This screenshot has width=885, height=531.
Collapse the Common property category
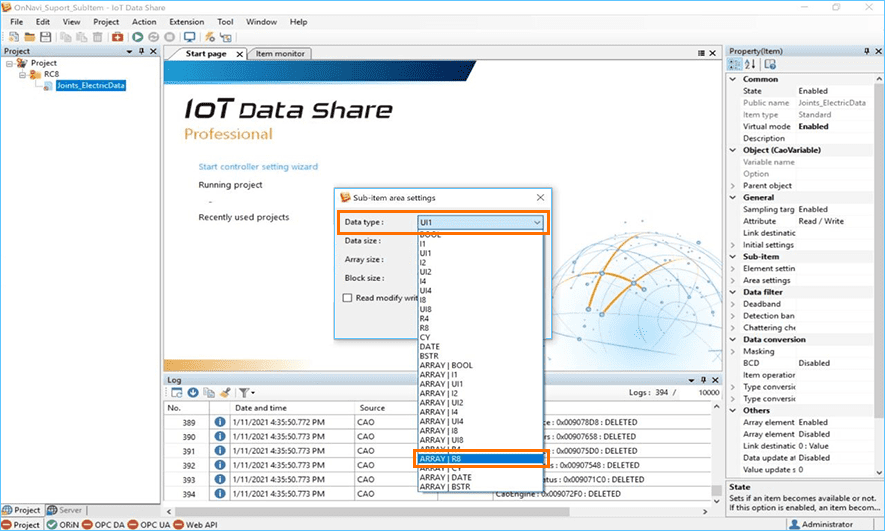click(733, 79)
